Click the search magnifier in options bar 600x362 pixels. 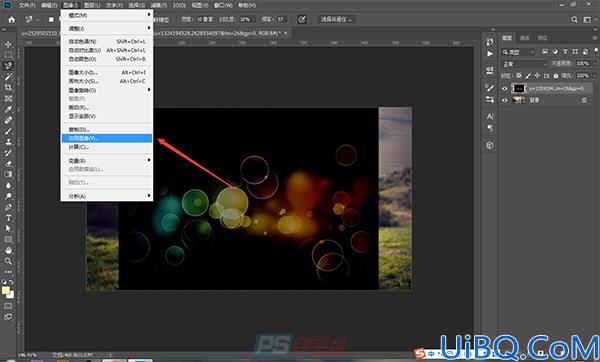tap(574, 20)
